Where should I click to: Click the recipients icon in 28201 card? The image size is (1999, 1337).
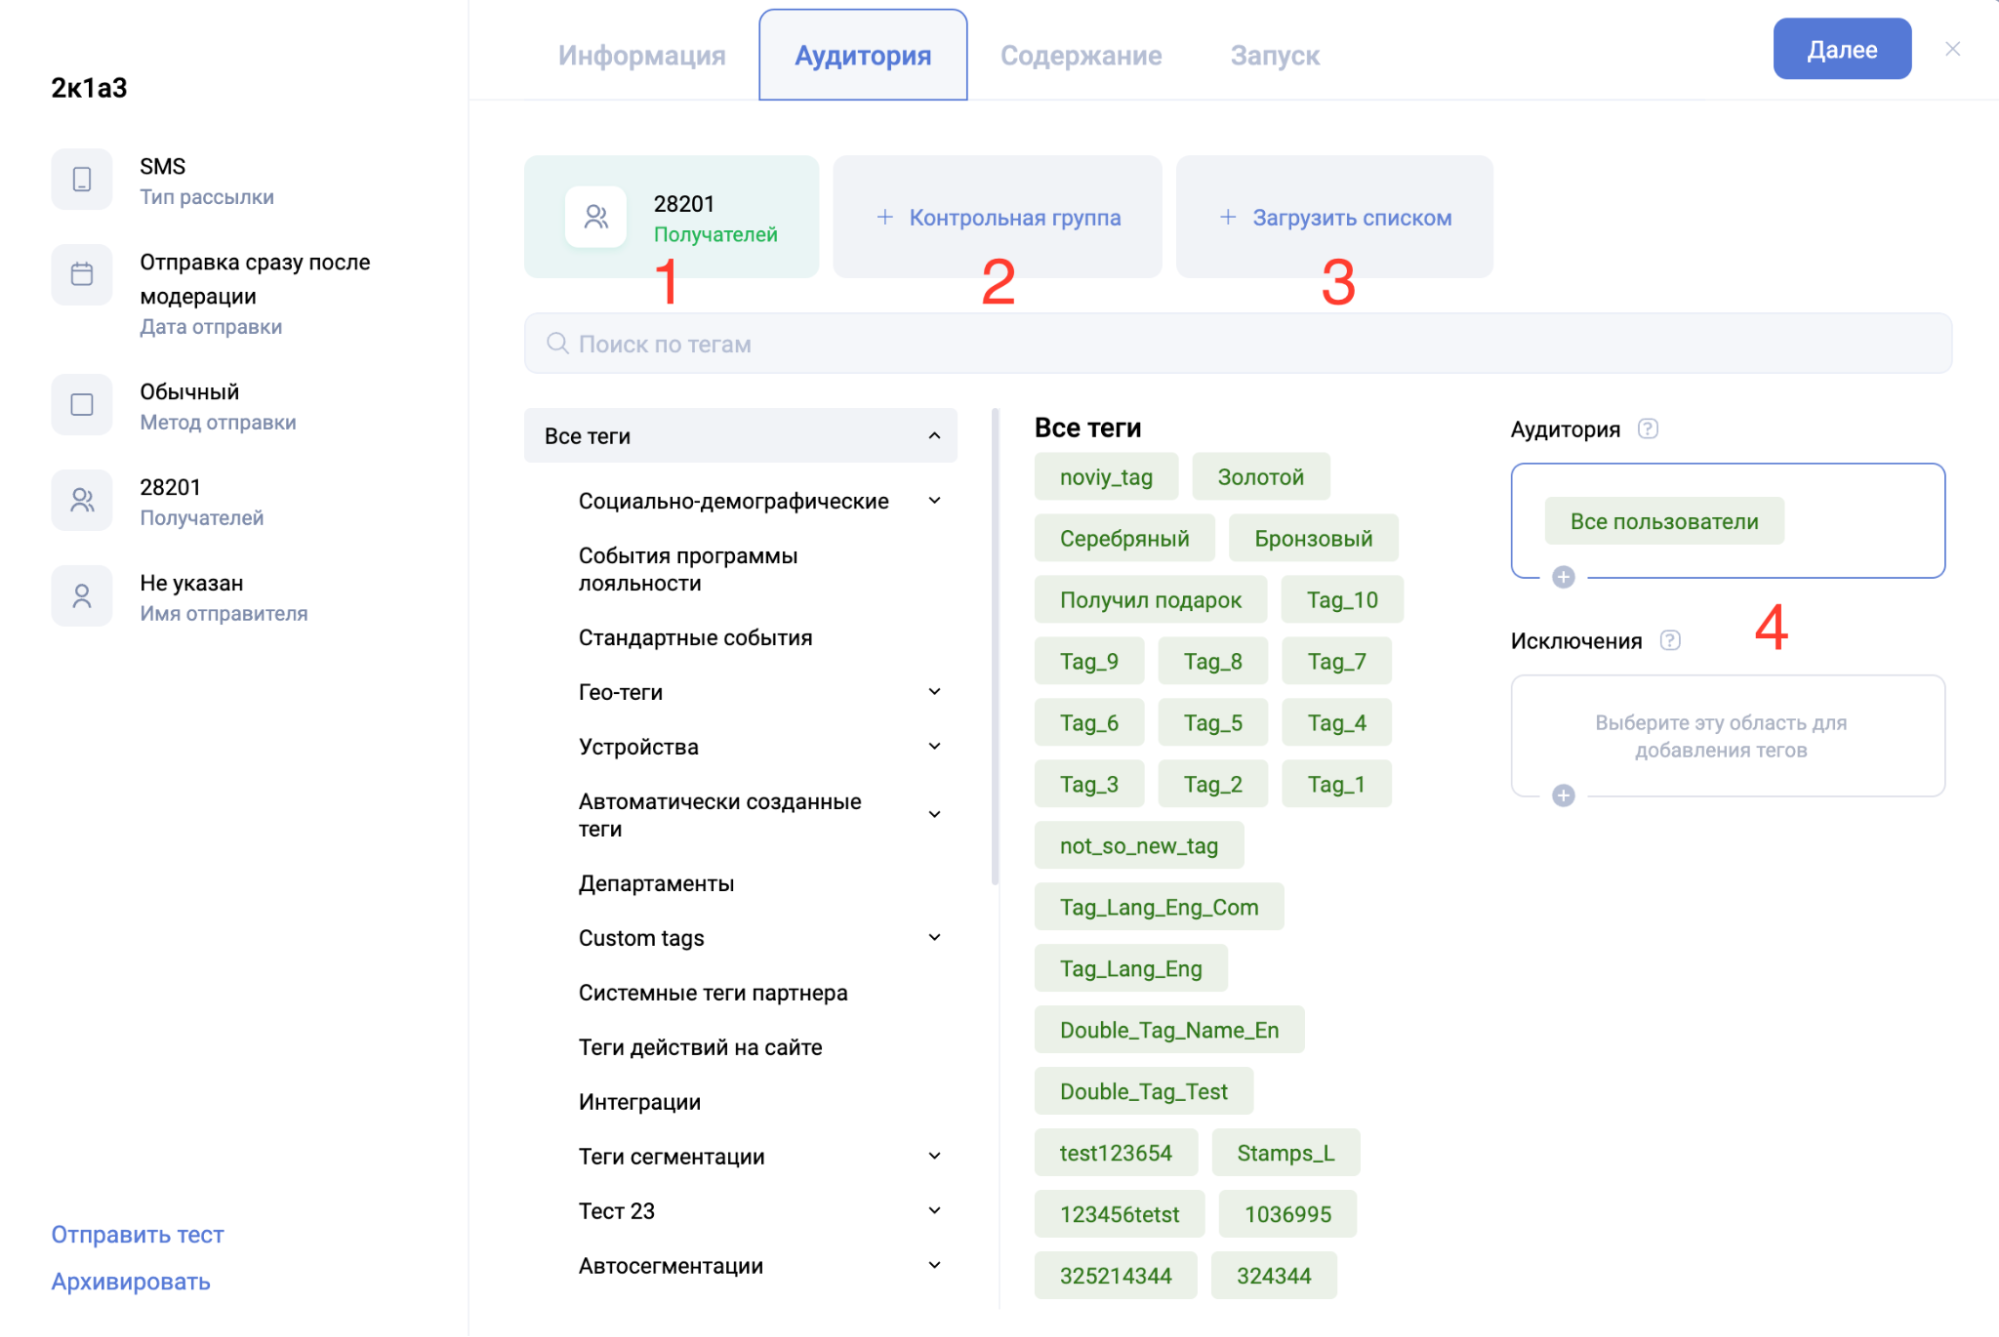pyautogui.click(x=596, y=217)
